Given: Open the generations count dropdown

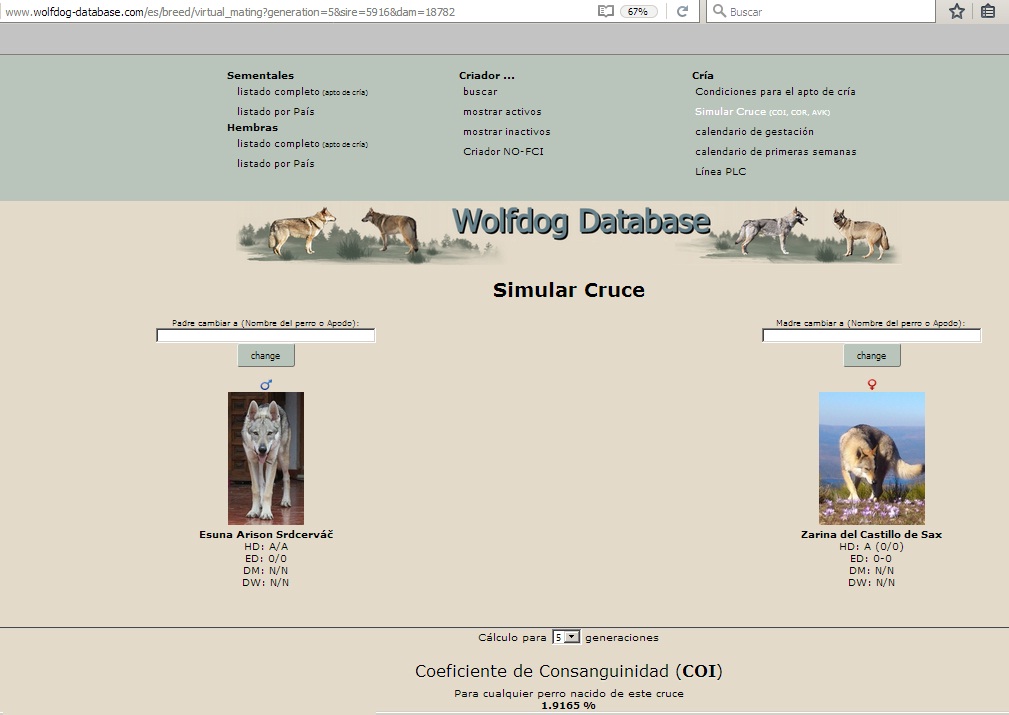Looking at the screenshot, I should [566, 637].
